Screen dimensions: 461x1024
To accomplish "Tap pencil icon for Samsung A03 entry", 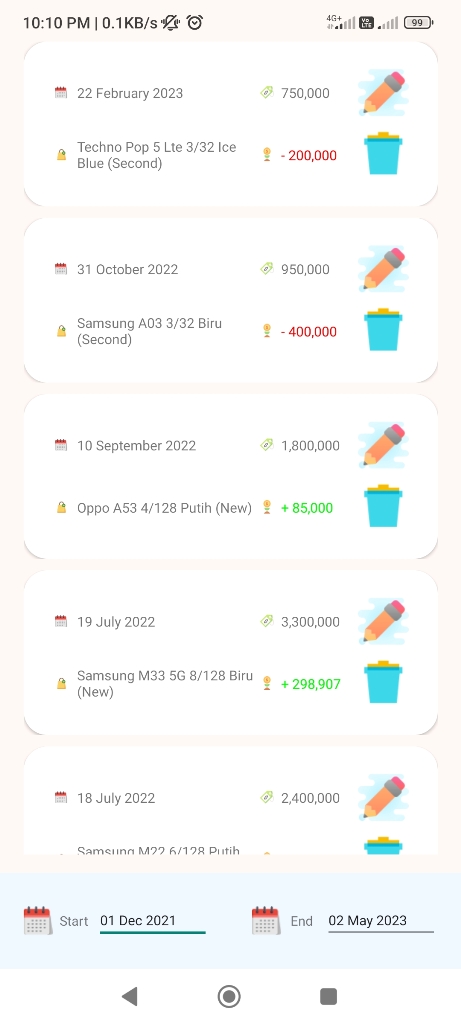I will (383, 269).
